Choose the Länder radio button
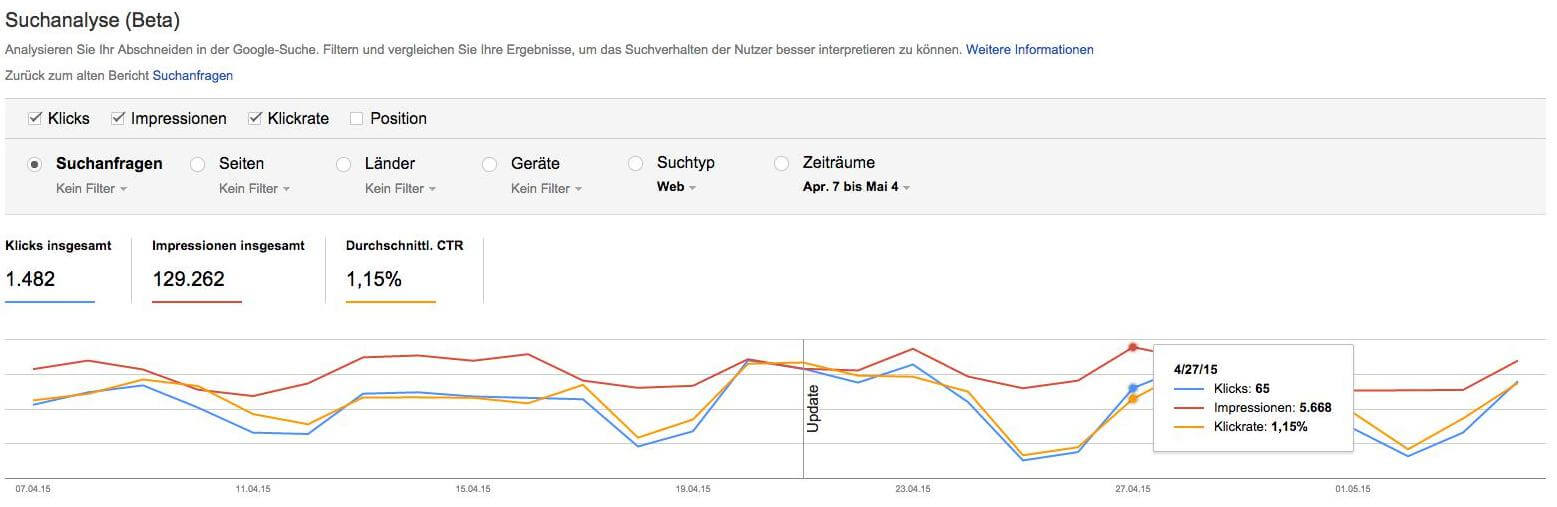 (x=343, y=164)
